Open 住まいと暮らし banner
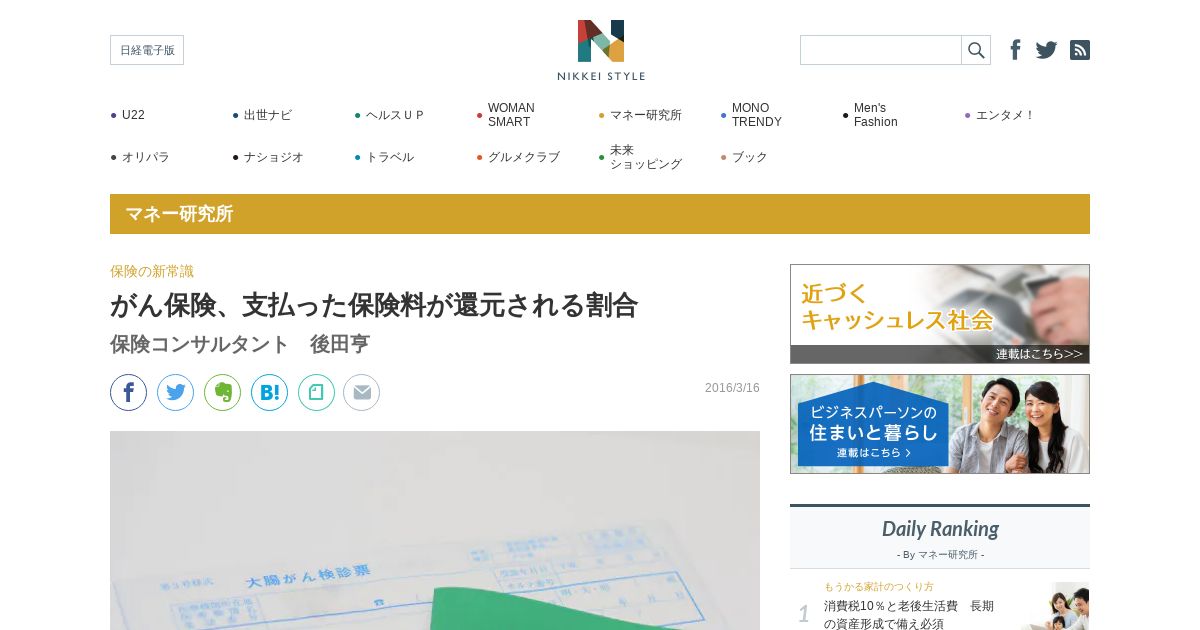1200x630 pixels. click(x=940, y=424)
